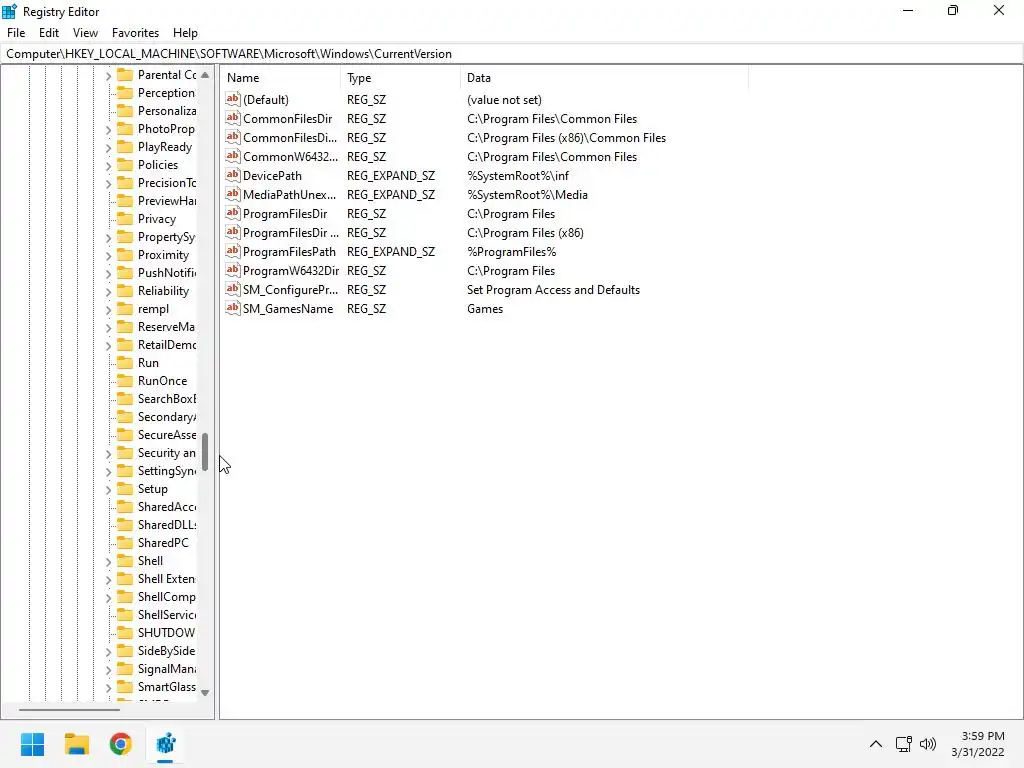Click the registry path address bar

tap(512, 54)
